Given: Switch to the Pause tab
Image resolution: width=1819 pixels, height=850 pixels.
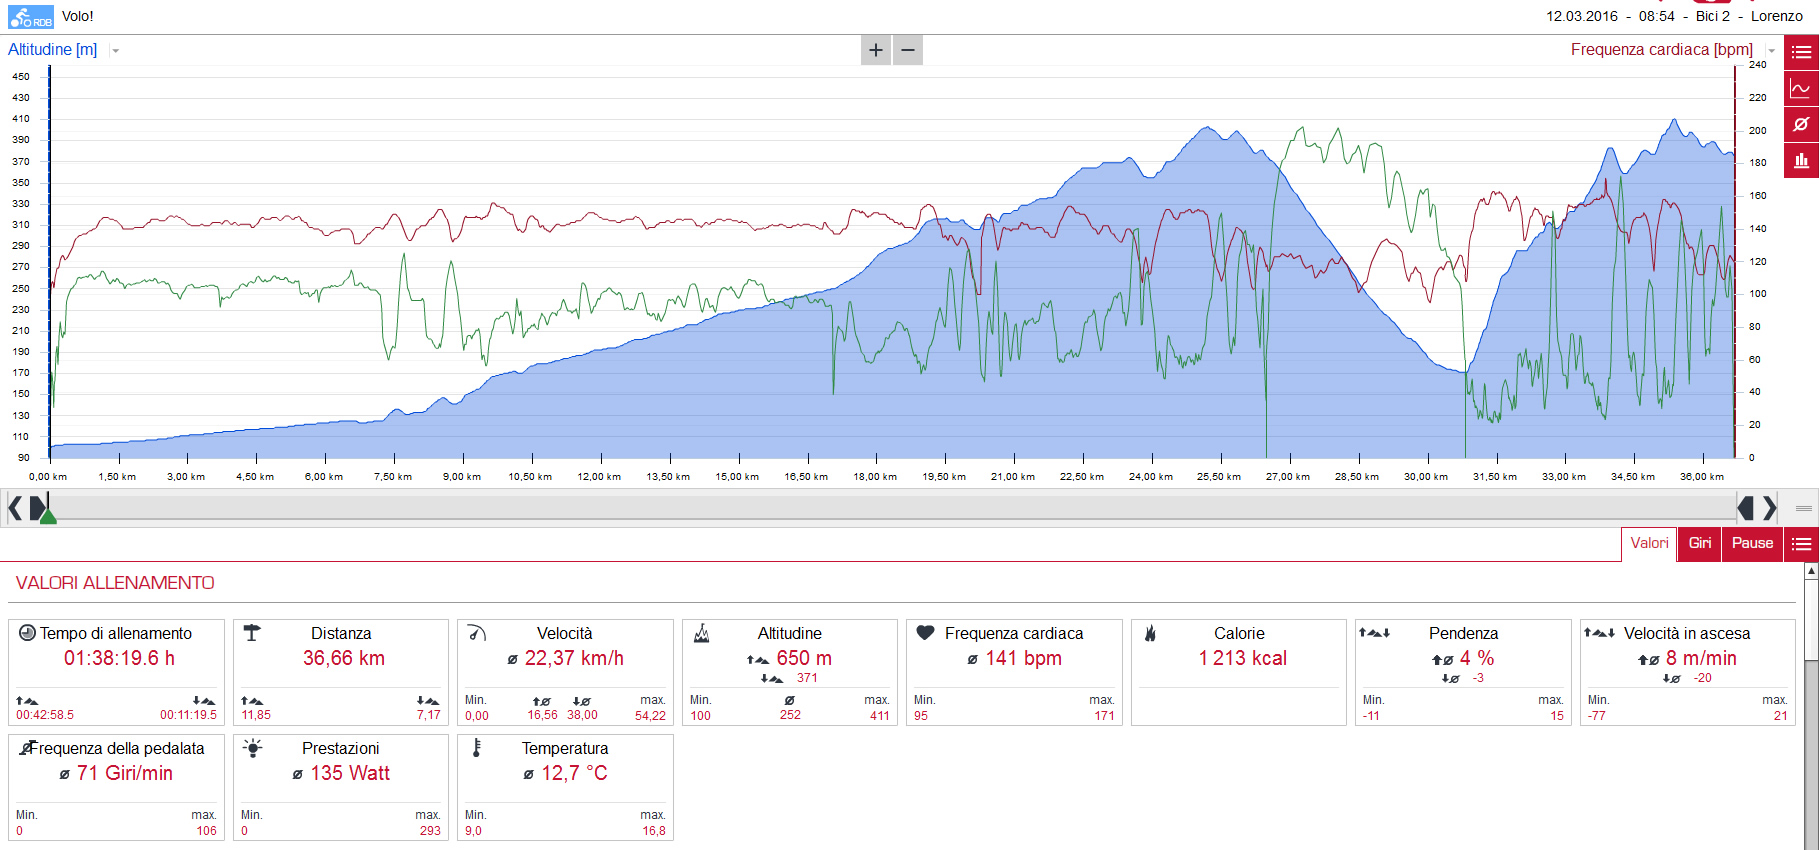Looking at the screenshot, I should coord(1752,544).
